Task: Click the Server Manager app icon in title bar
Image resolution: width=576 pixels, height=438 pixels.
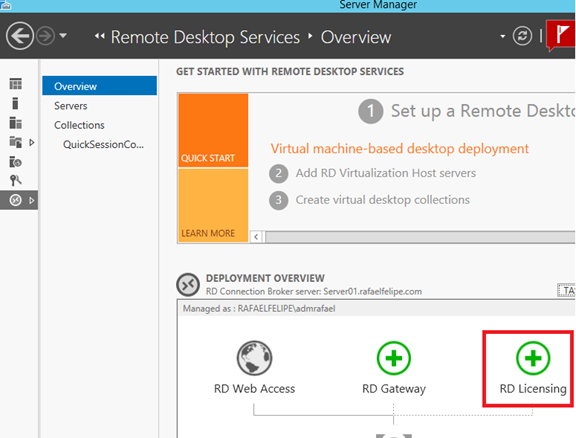Action: coord(6,5)
